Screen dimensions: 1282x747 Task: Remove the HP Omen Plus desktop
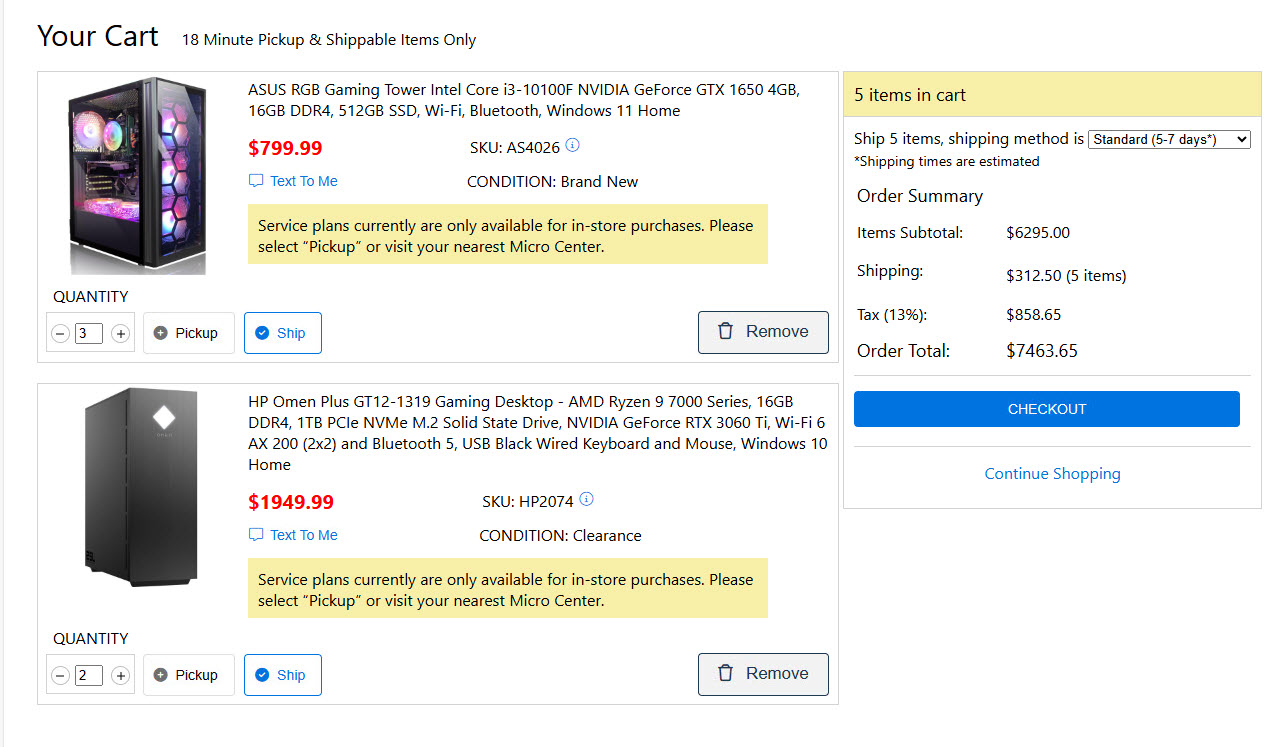[x=763, y=674]
